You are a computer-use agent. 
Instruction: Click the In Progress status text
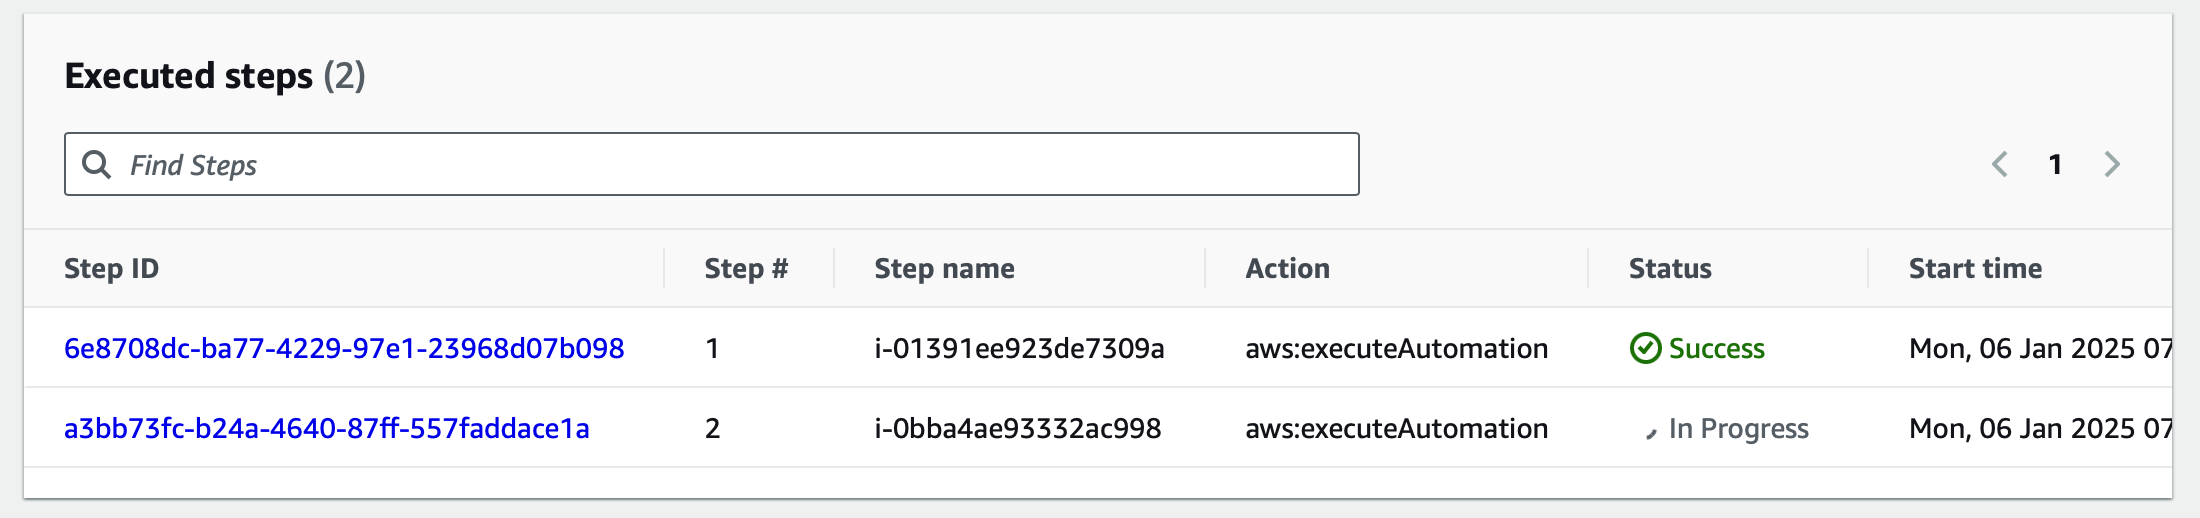1738,428
